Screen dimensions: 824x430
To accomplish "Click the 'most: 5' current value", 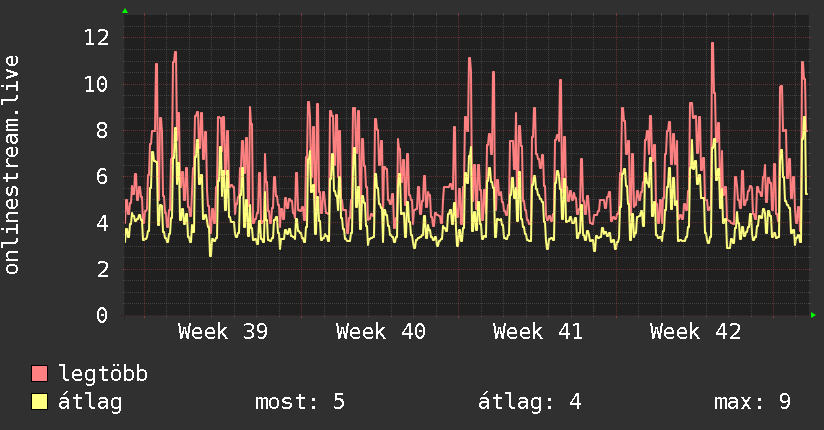I will [300, 402].
